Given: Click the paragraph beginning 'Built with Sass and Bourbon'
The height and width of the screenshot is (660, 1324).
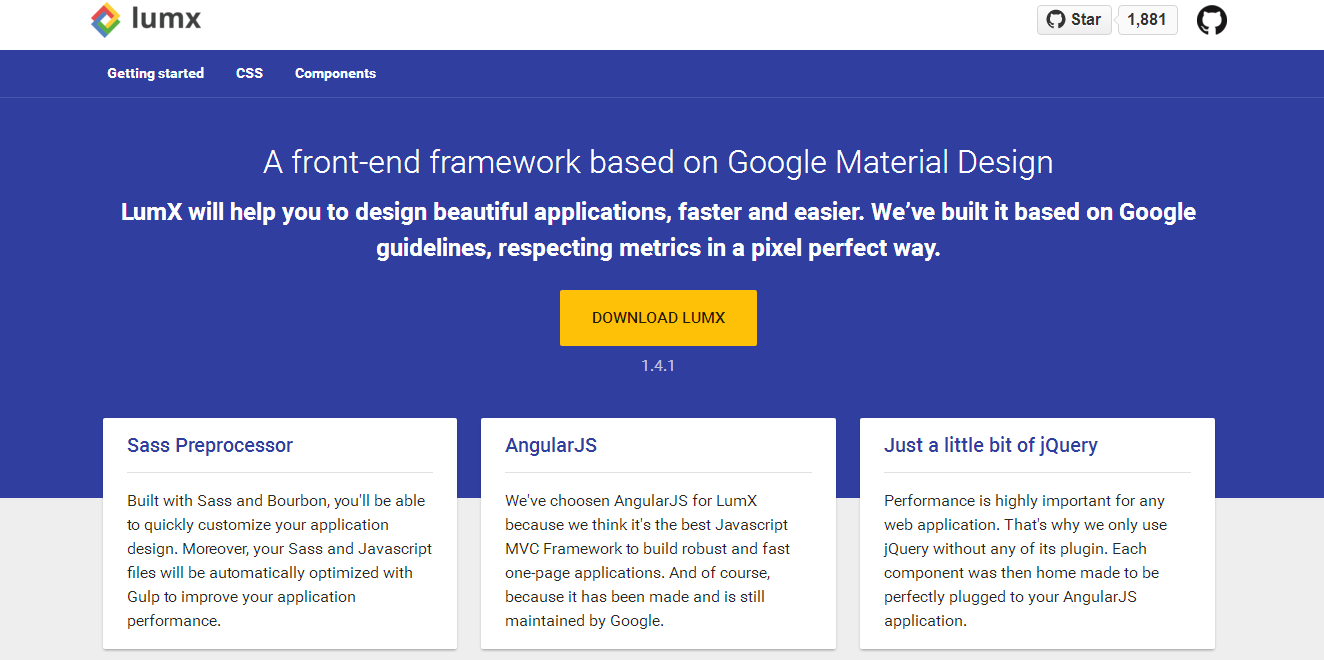Looking at the screenshot, I should click(280, 560).
